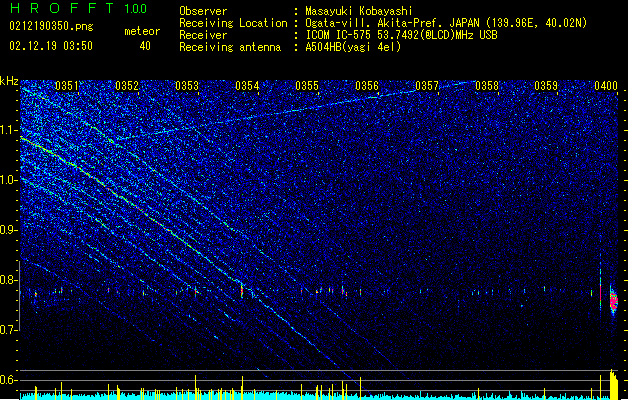
Task: Click the 0.9 kHz axis label
Action: click(x=9, y=230)
